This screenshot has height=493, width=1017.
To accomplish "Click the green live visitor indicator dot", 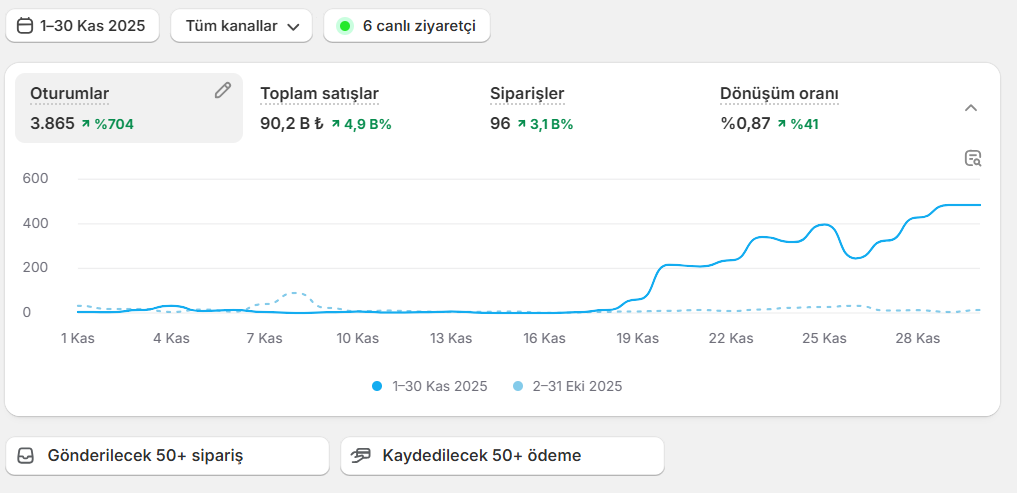I will [345, 26].
